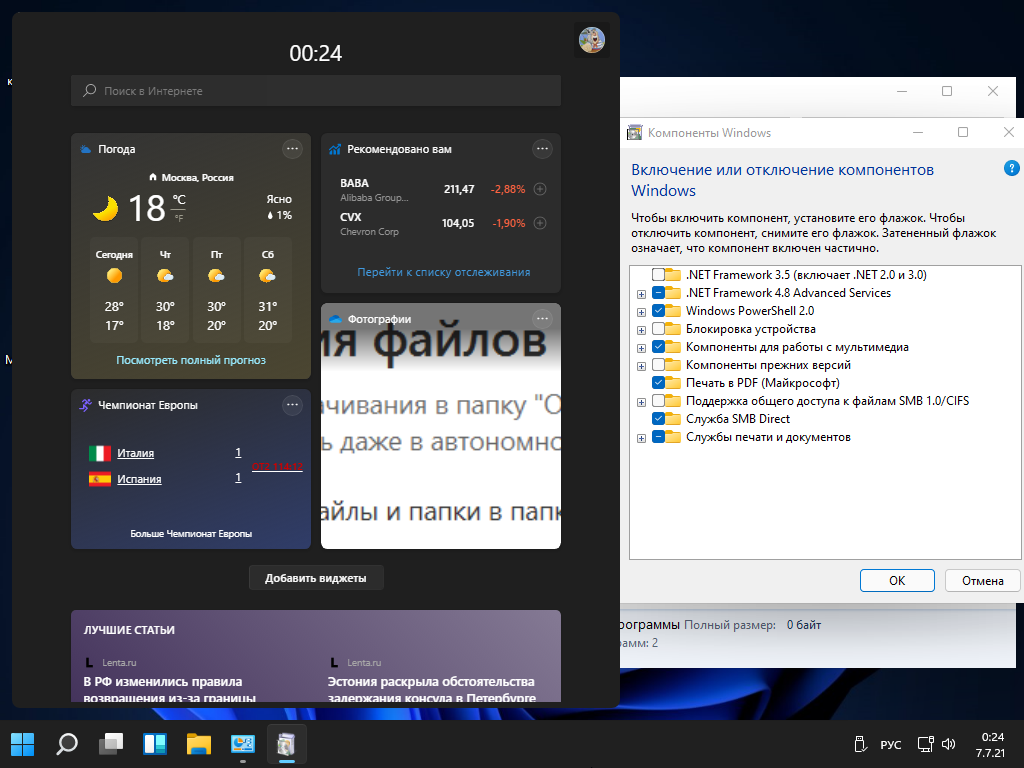Switch input language РУС in tray
Viewport: 1024px width, 768px height.
(x=891, y=744)
